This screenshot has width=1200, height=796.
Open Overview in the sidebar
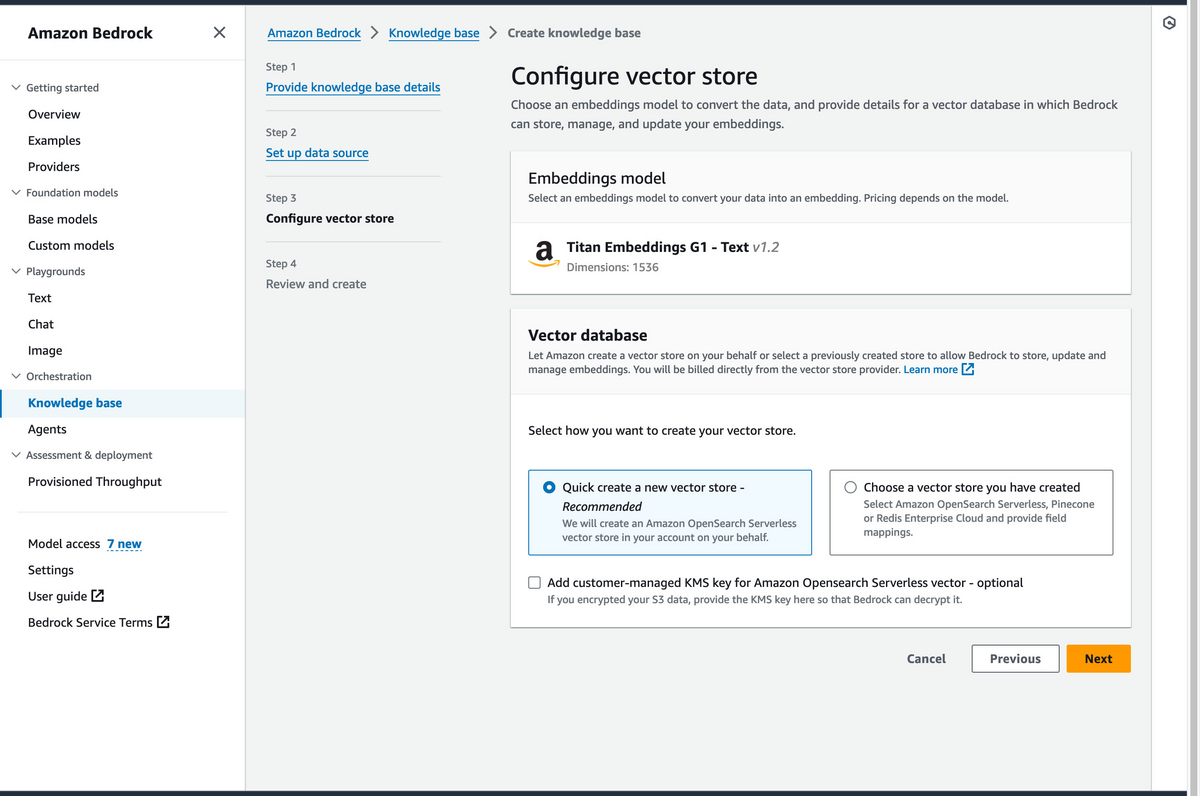(x=54, y=114)
